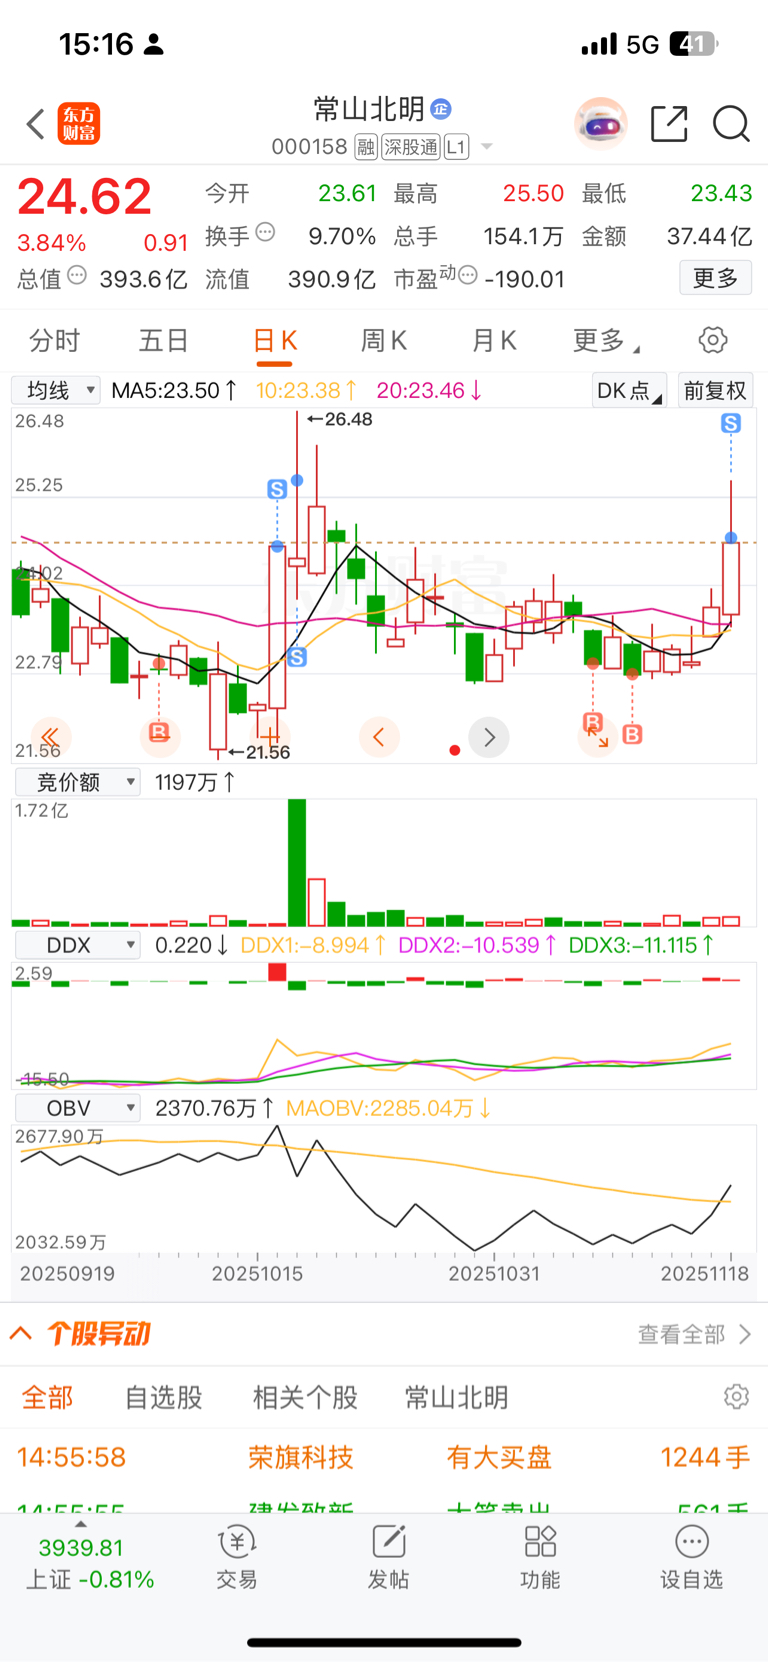The height and width of the screenshot is (1662, 768).
Task: Tap the 14:55:58 timestamp
Action: 71,1457
